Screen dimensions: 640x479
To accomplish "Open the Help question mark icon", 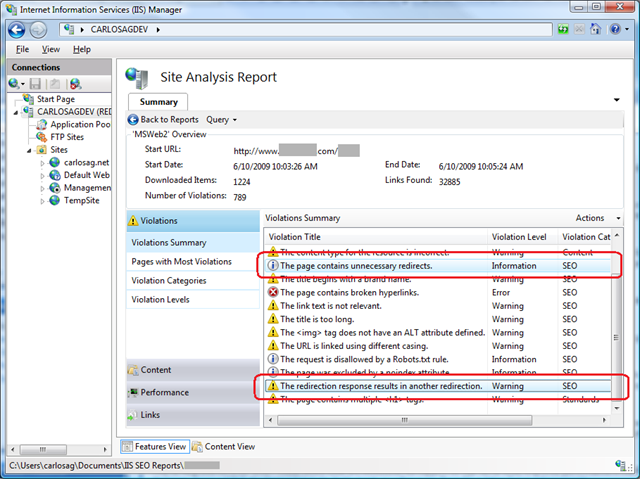I will click(x=615, y=29).
